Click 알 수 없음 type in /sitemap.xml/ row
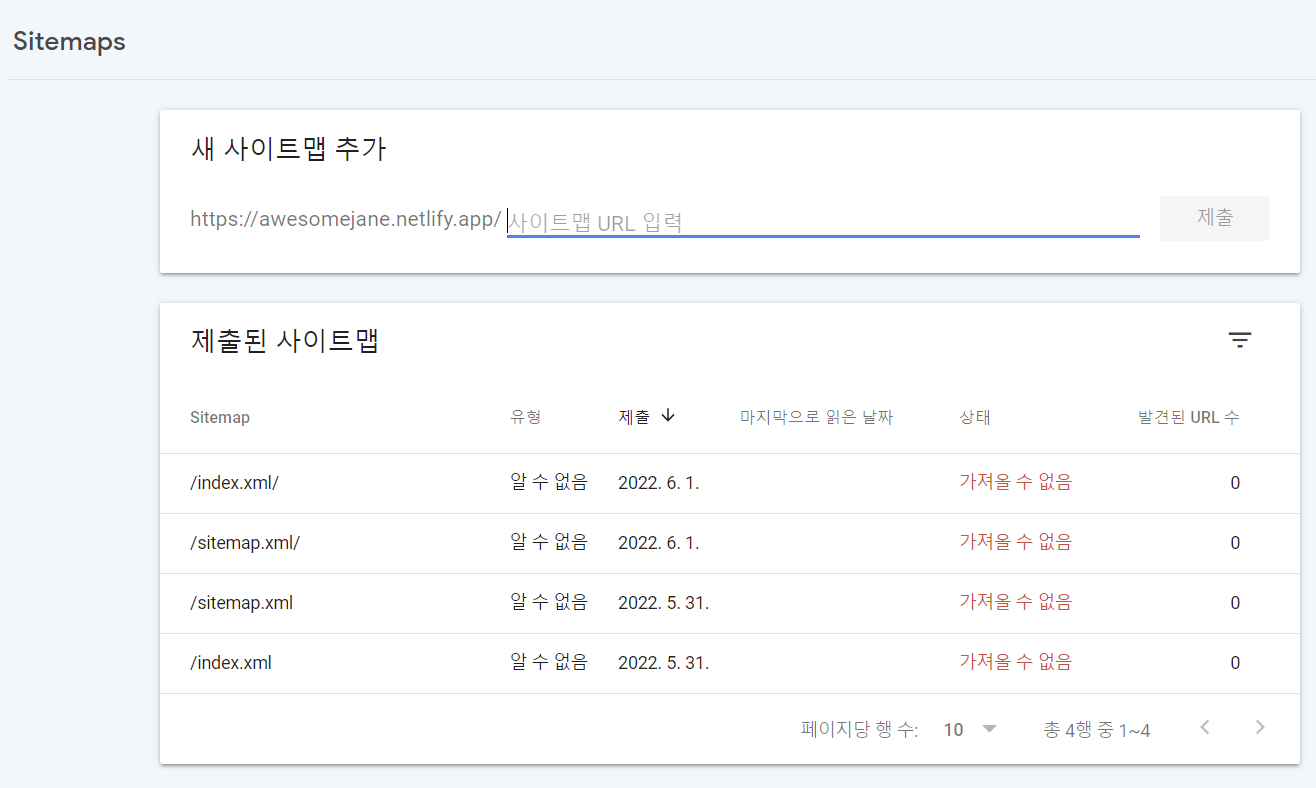This screenshot has width=1316, height=788. coord(549,542)
